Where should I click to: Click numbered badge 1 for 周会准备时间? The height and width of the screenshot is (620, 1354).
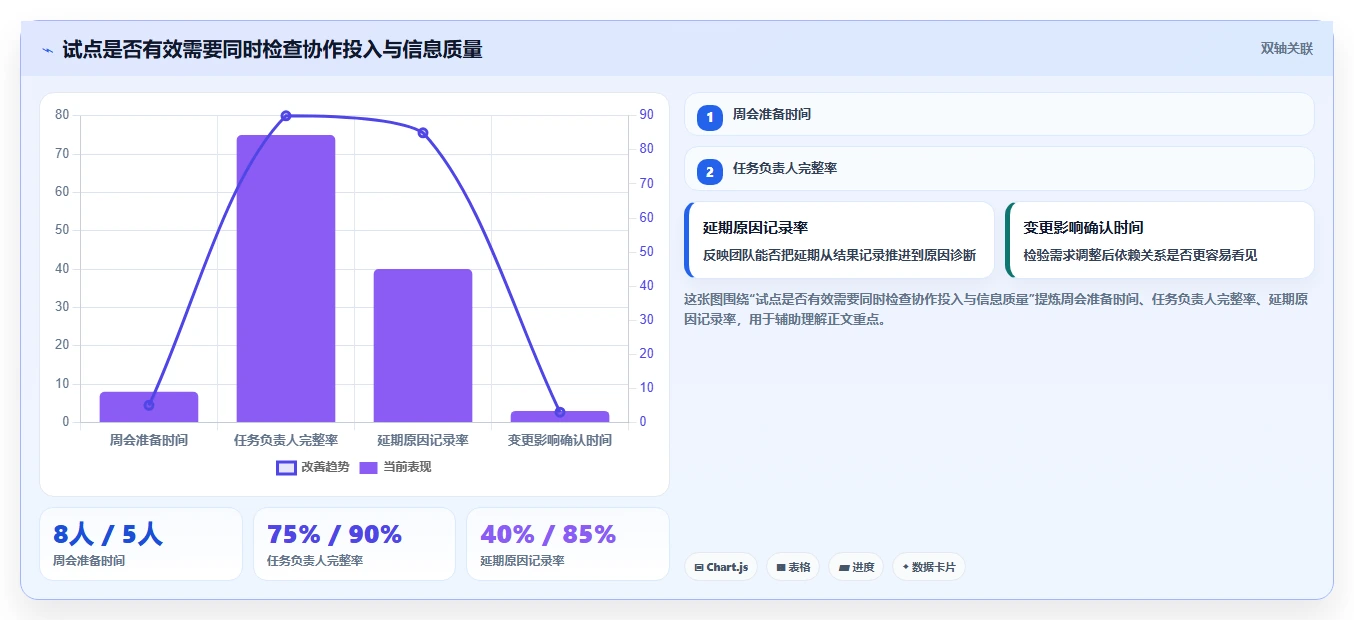click(710, 117)
